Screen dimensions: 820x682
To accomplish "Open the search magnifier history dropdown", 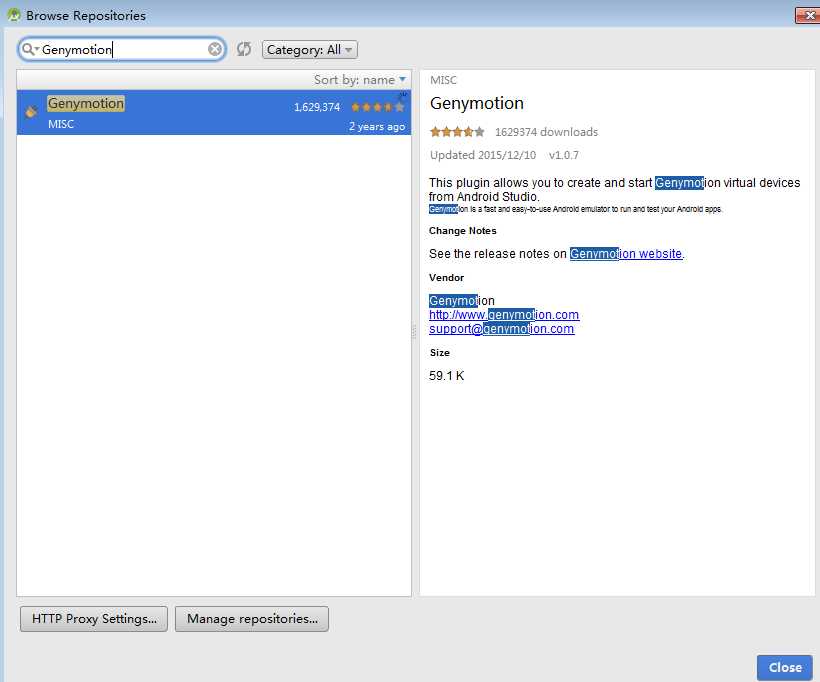I will pyautogui.click(x=30, y=49).
